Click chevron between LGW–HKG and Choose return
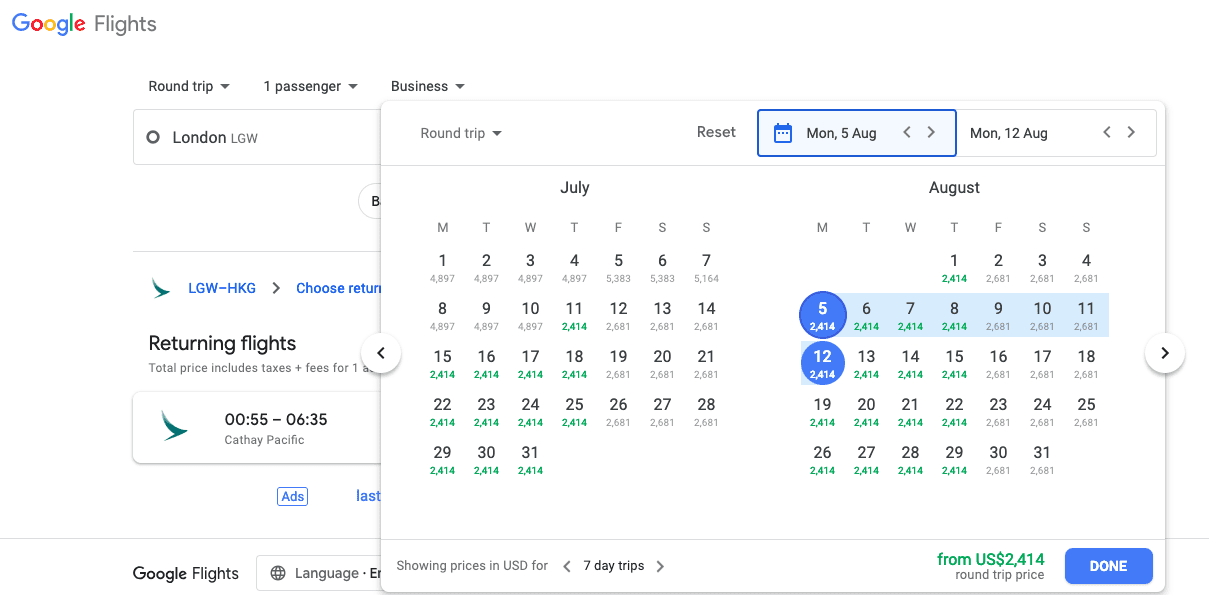 pyautogui.click(x=276, y=288)
